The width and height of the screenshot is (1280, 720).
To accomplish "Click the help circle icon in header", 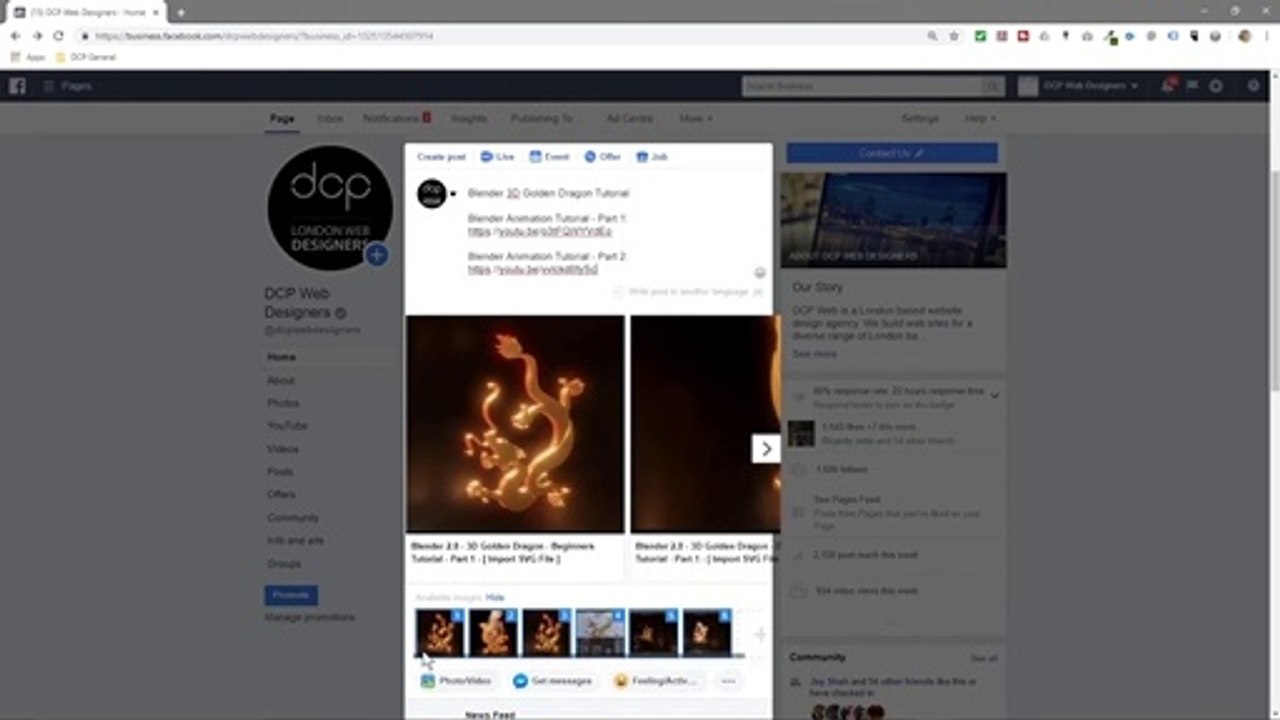I will tap(1253, 86).
